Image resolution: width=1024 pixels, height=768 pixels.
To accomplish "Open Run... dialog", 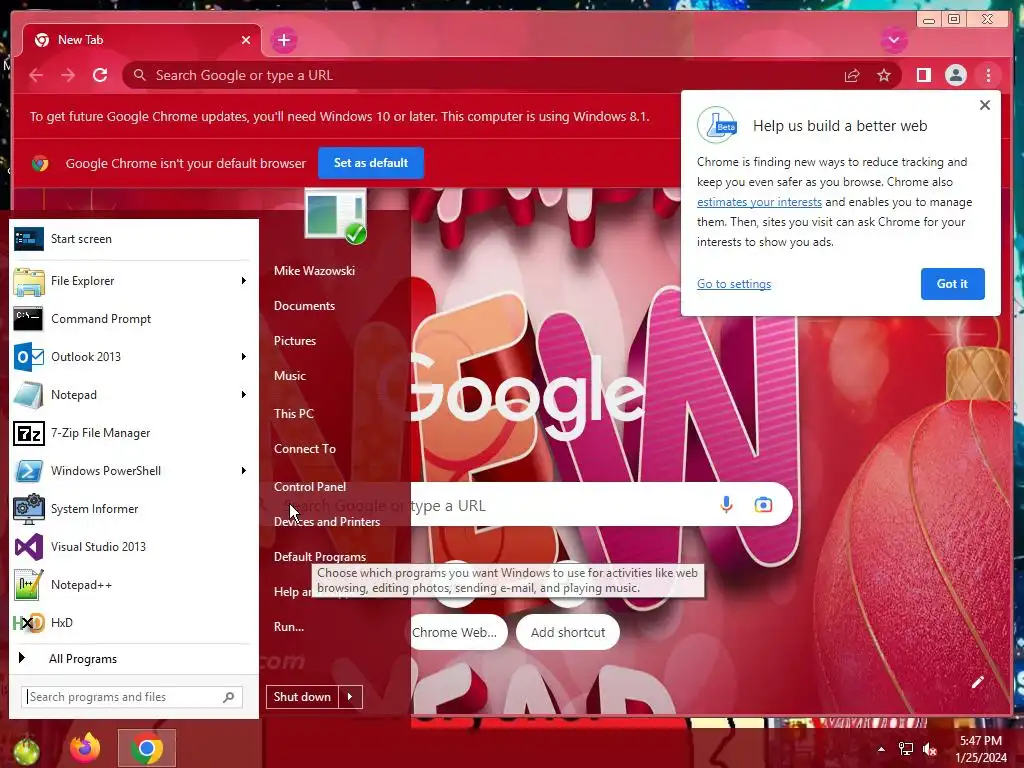I will tap(289, 627).
